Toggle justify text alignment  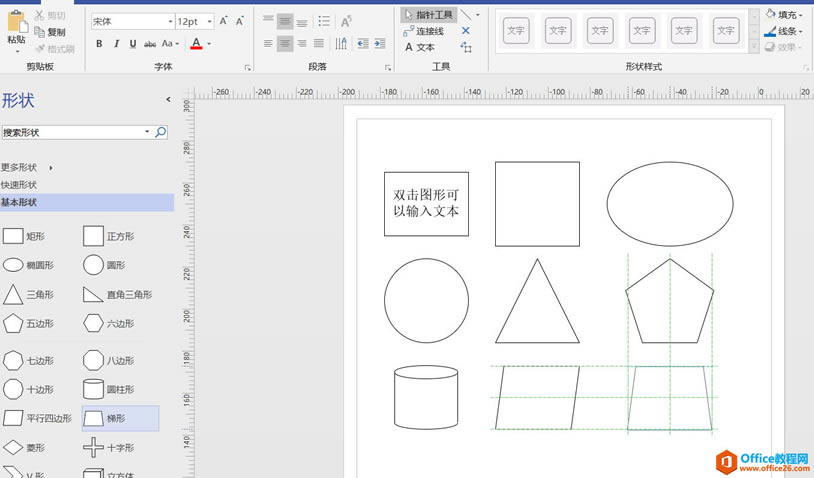(x=319, y=44)
